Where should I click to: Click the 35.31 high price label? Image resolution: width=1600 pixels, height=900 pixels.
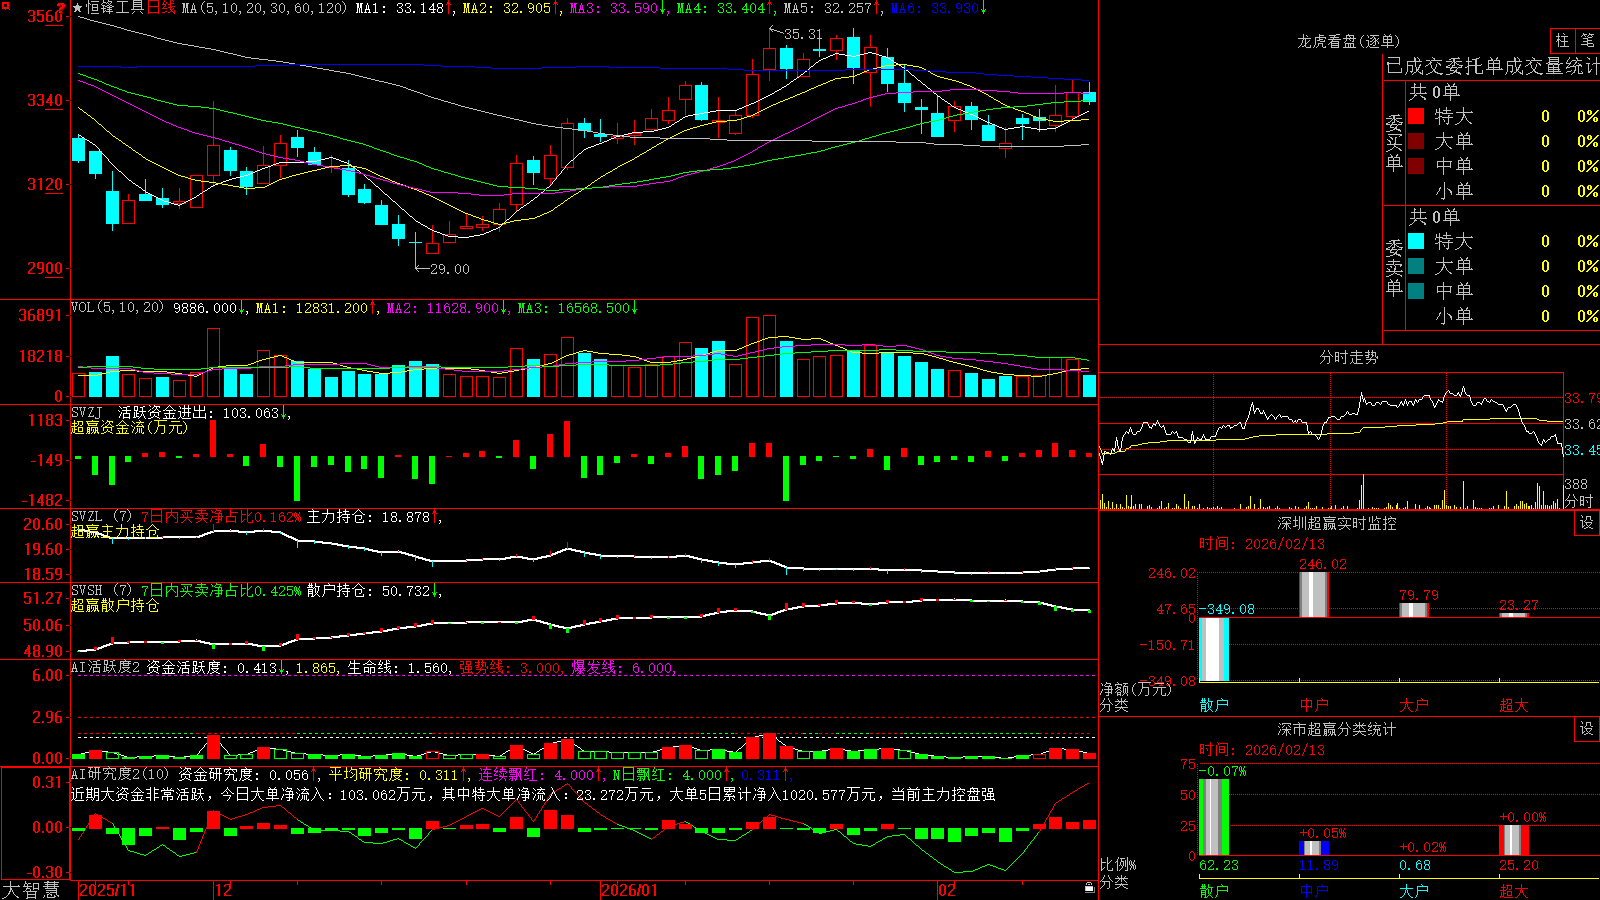coord(803,34)
